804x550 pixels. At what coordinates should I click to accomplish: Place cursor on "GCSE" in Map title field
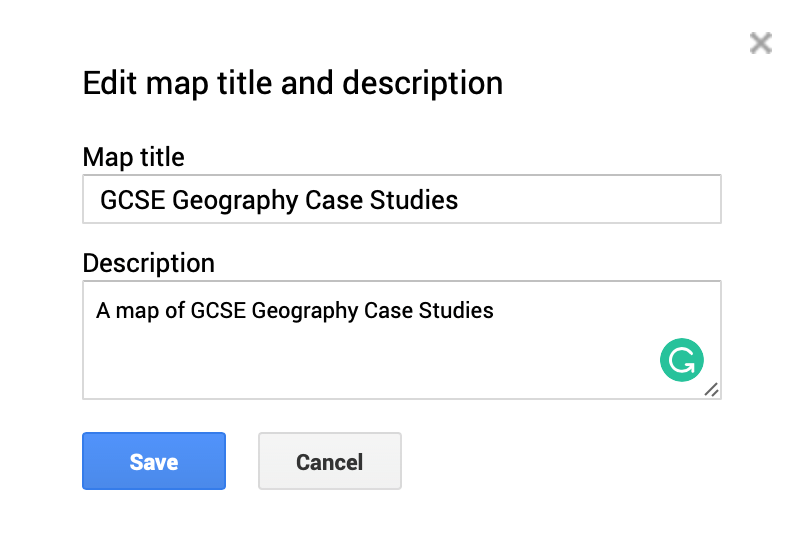point(133,200)
